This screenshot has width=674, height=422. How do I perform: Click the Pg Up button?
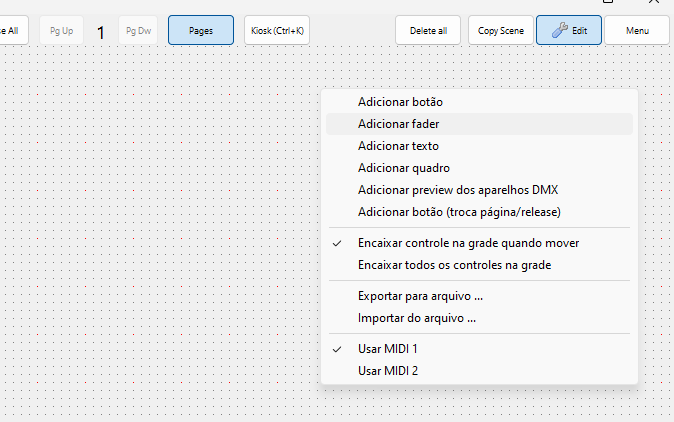click(x=61, y=30)
